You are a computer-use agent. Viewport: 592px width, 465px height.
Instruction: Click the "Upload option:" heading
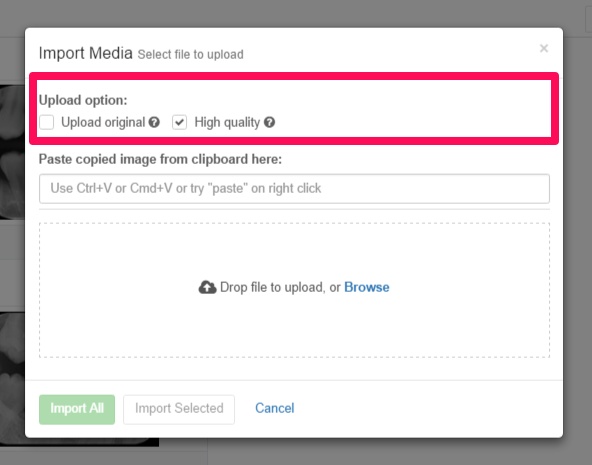[83, 100]
